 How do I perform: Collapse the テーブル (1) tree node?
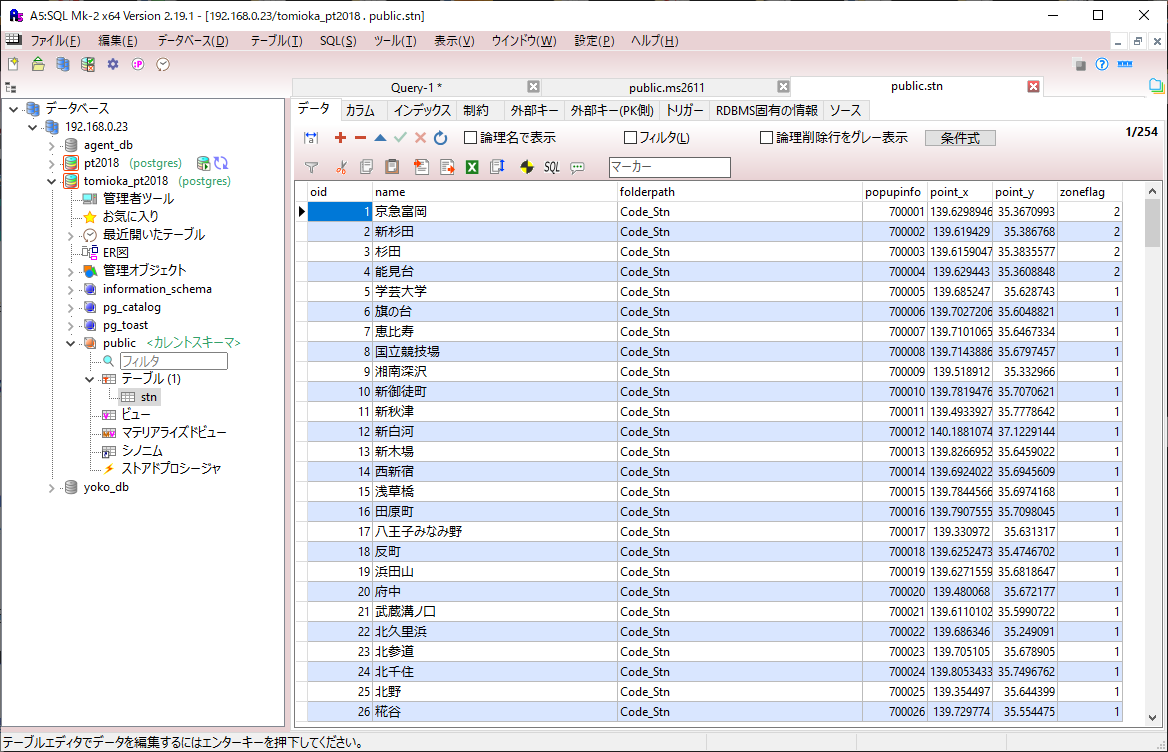click(x=89, y=380)
